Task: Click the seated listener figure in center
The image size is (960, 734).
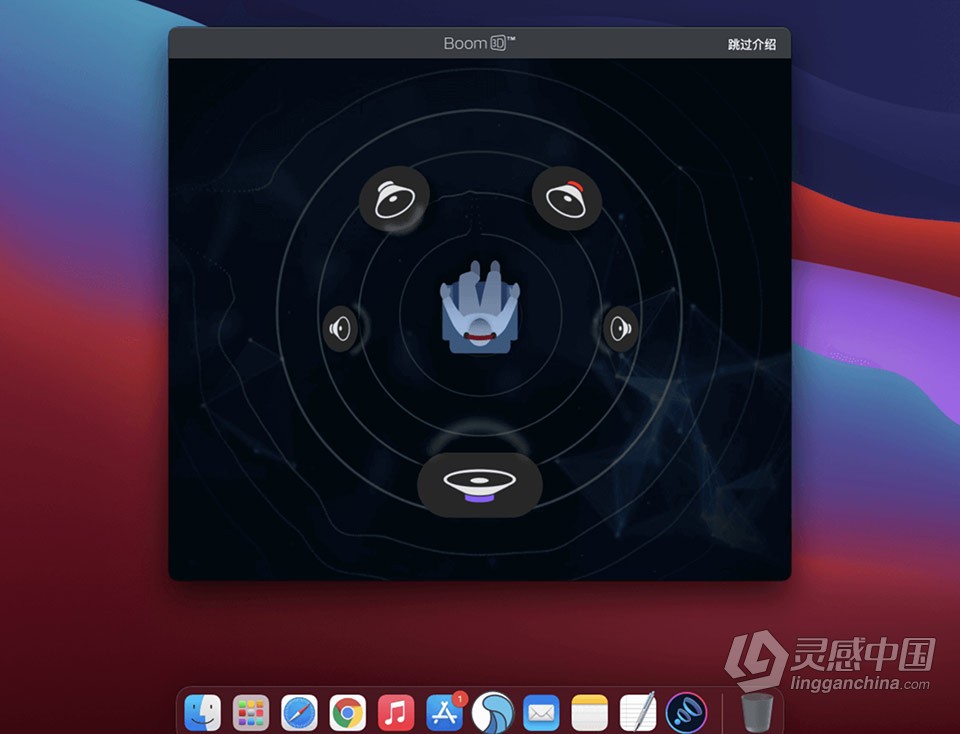Action: [x=480, y=307]
